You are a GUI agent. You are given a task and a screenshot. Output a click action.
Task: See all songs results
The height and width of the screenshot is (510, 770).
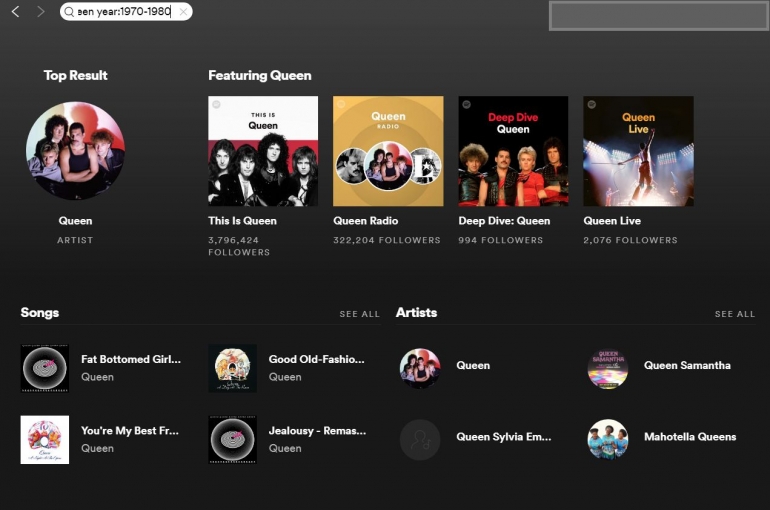point(359,314)
